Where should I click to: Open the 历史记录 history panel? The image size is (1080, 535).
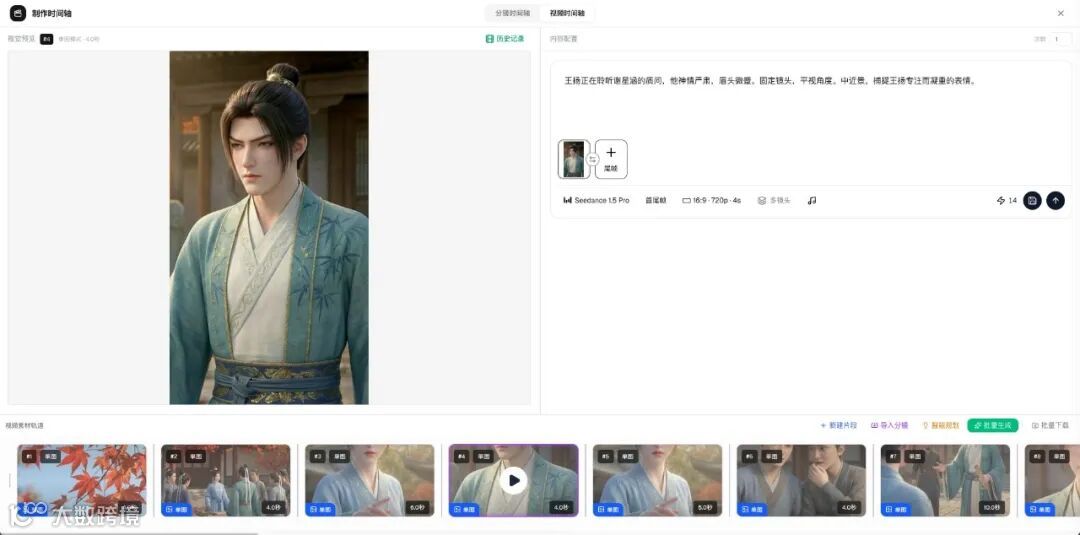click(x=505, y=39)
